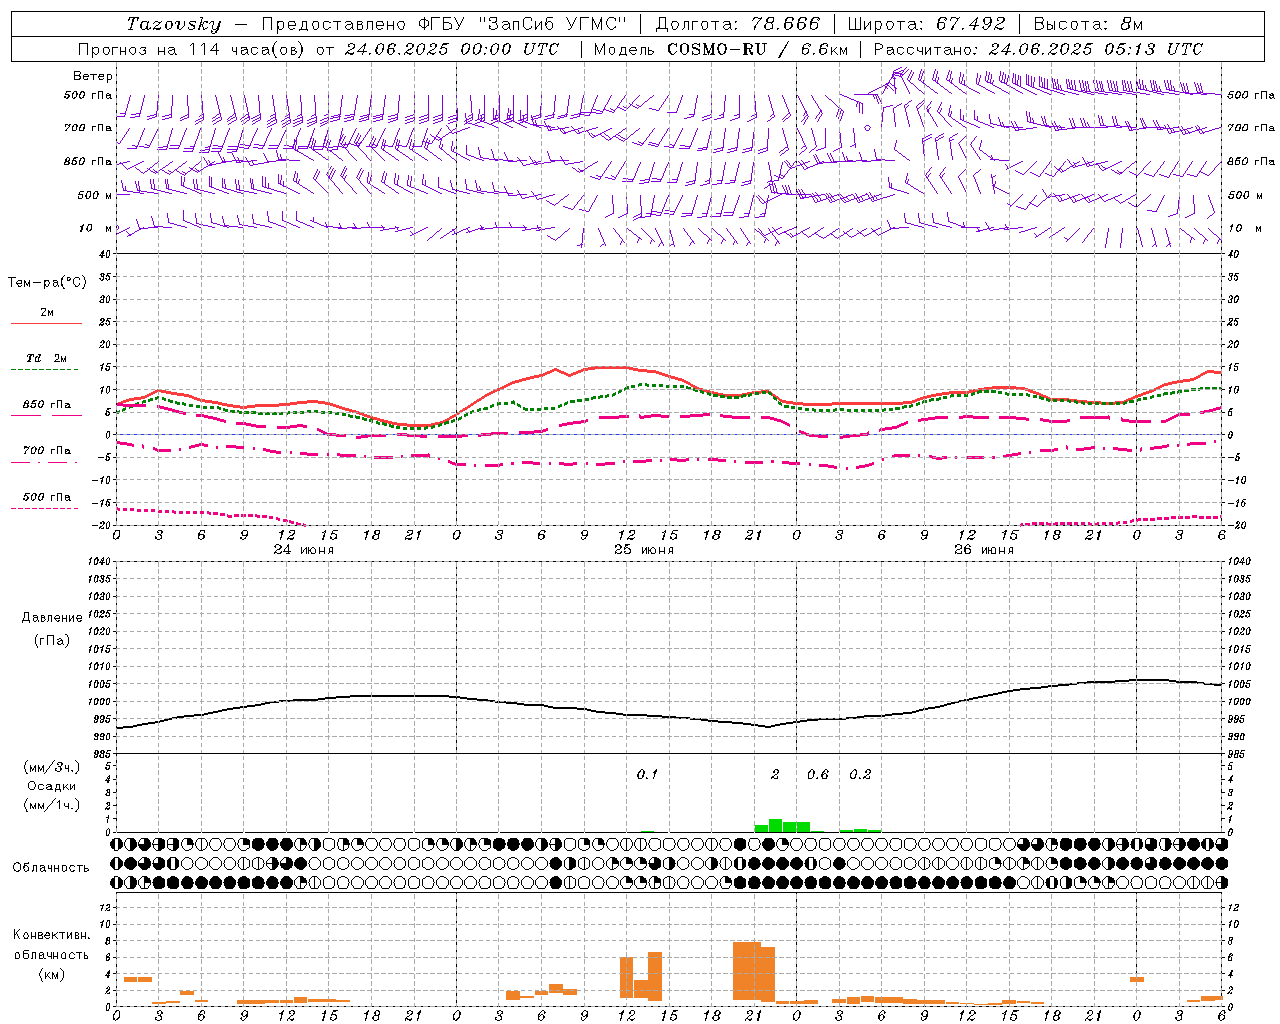Click the 'Осадки' precipitation label
1280x1024 pixels.
coord(52,786)
